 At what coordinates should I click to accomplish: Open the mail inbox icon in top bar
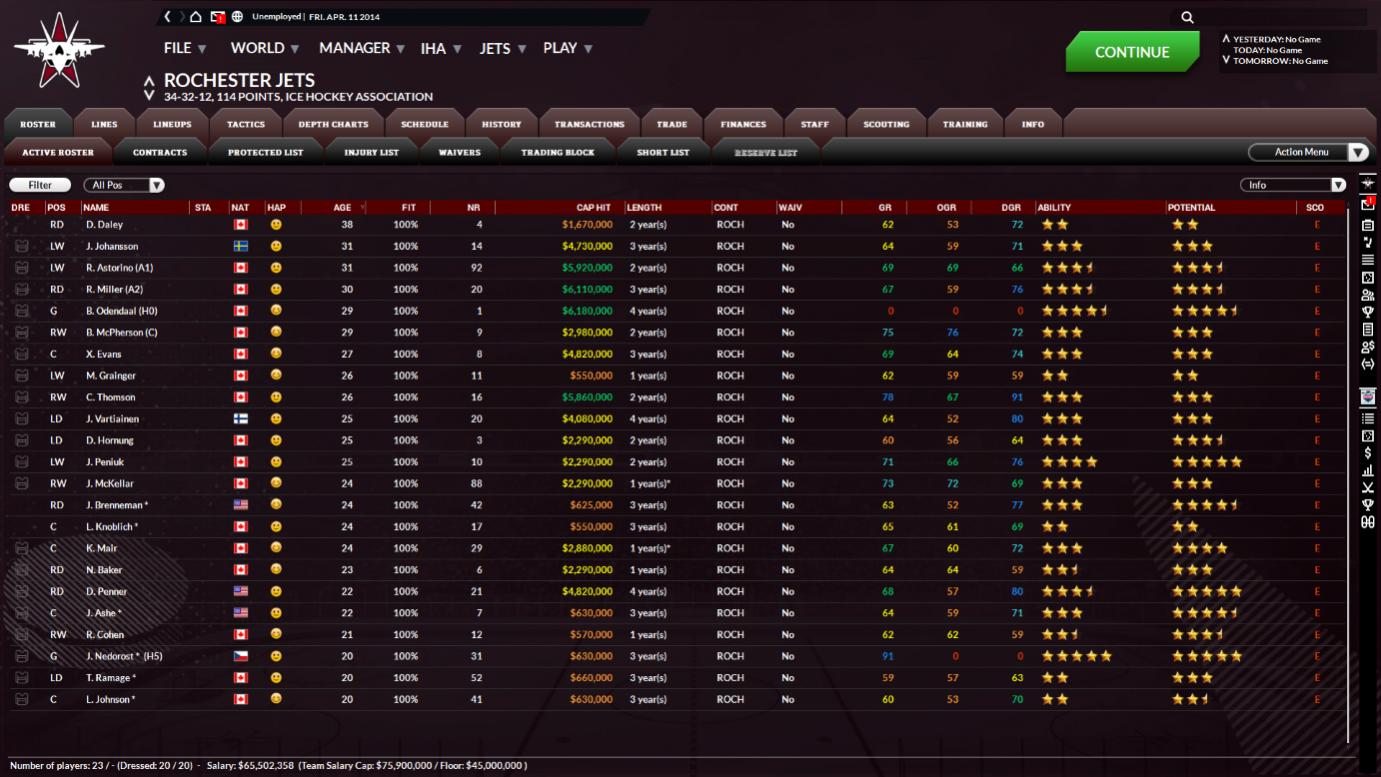217,17
